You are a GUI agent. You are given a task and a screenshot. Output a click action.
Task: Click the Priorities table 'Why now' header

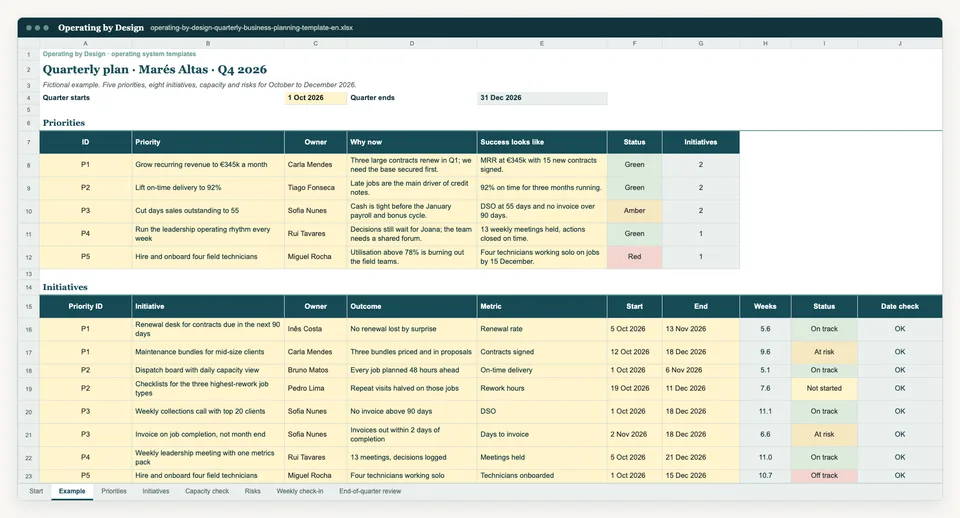(411, 142)
